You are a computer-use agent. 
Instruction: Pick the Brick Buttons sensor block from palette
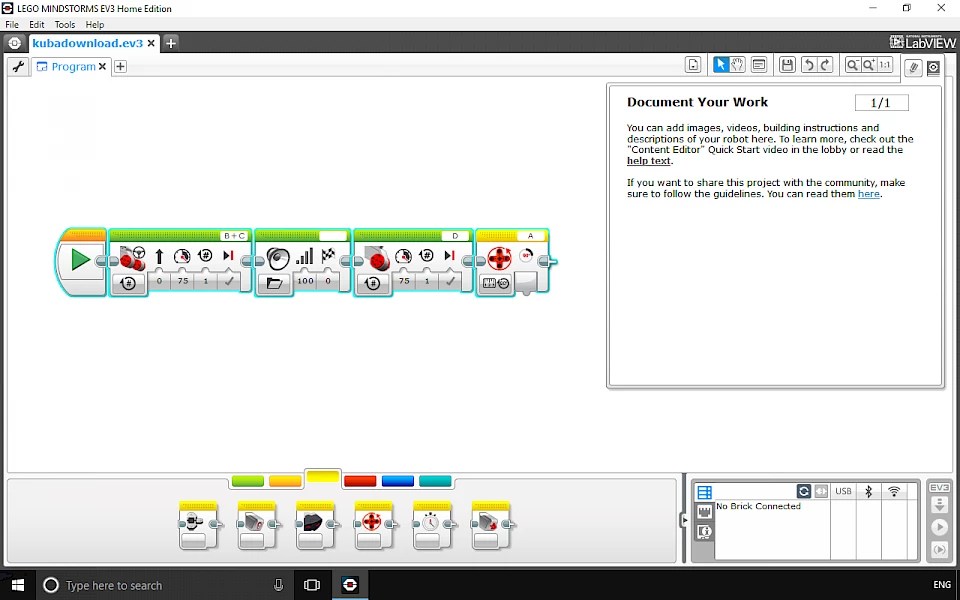[198, 525]
